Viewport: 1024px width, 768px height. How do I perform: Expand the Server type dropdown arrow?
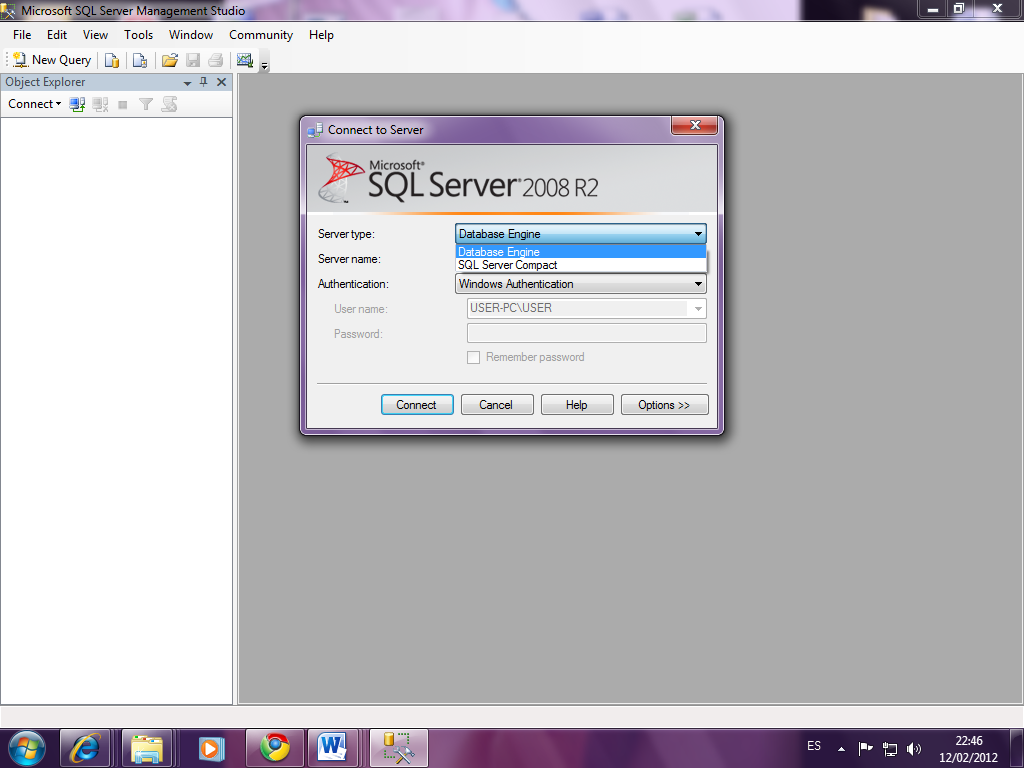[x=697, y=234]
